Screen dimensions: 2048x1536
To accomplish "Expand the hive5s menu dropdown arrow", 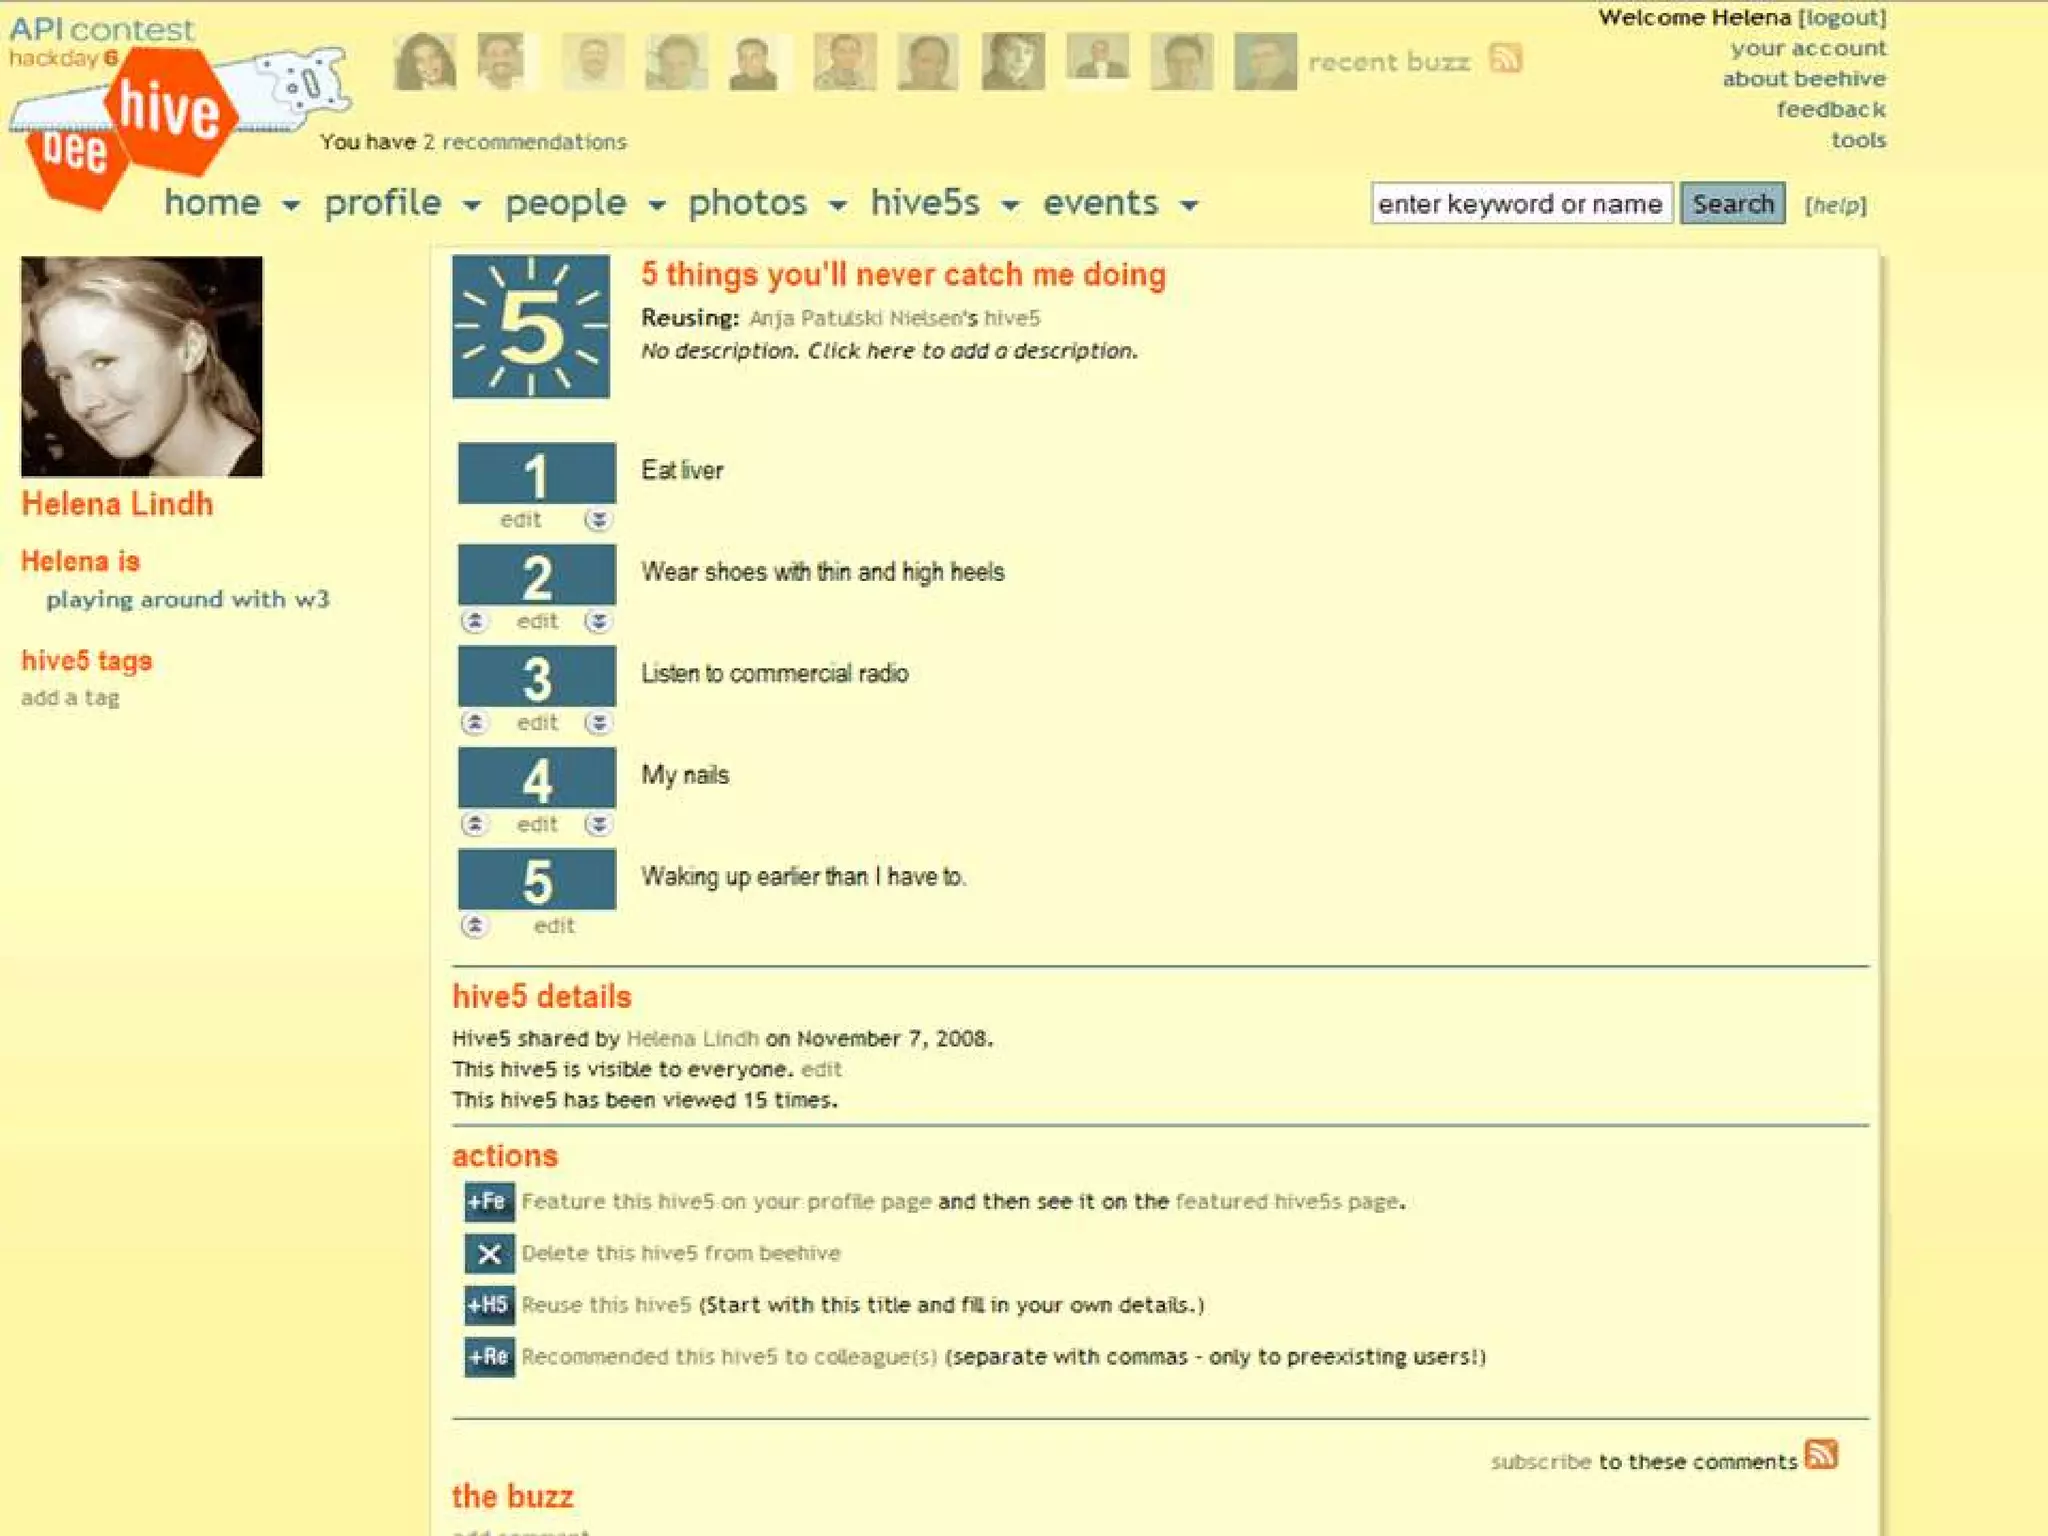I will click(x=1011, y=206).
